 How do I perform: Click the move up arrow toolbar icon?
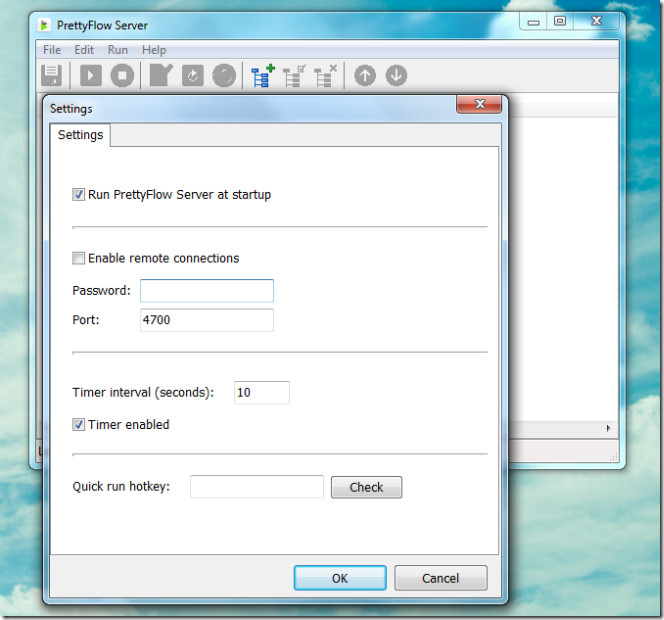(365, 75)
